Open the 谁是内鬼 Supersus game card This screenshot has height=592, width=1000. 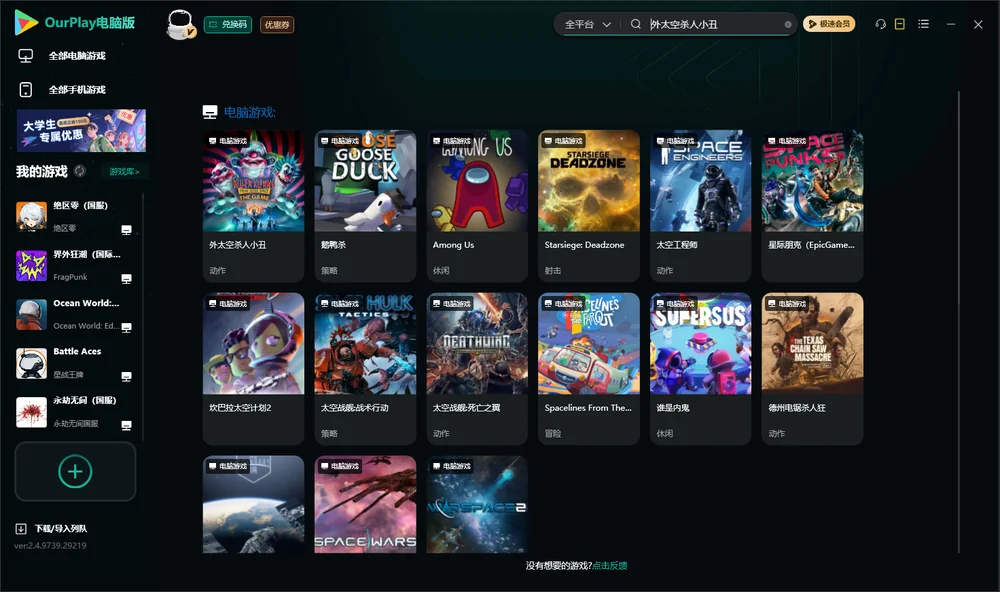pos(700,368)
